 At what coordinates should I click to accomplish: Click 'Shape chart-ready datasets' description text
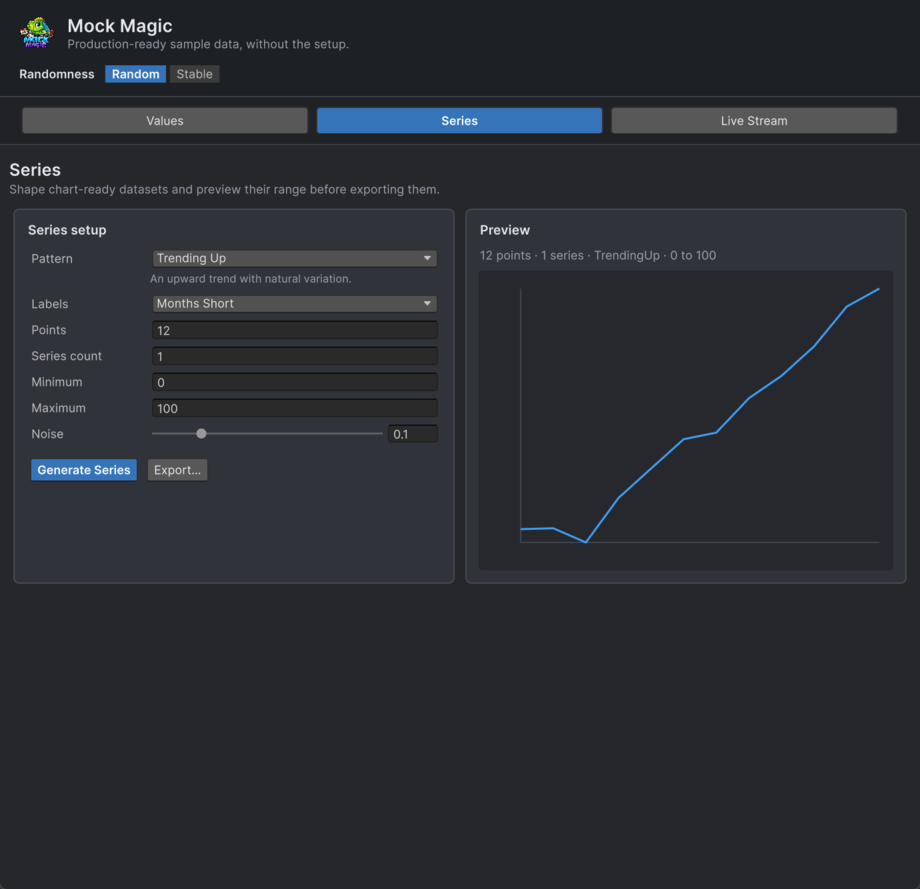tap(224, 190)
